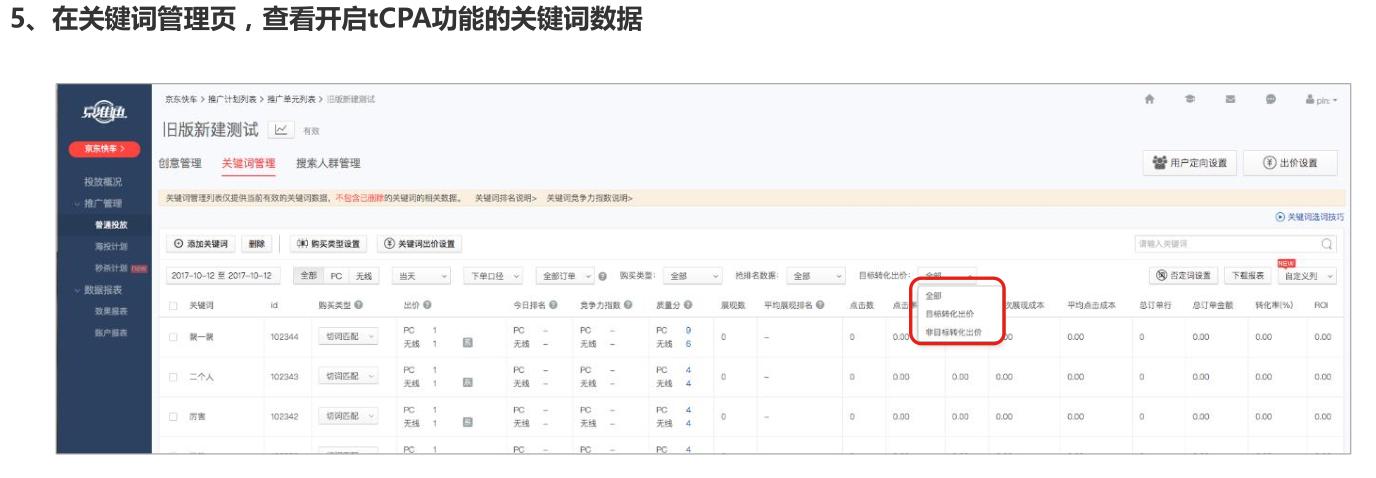The image size is (1376, 478).
Task: Click the trend chart icon beside 旧版新建测试
Action: (282, 130)
